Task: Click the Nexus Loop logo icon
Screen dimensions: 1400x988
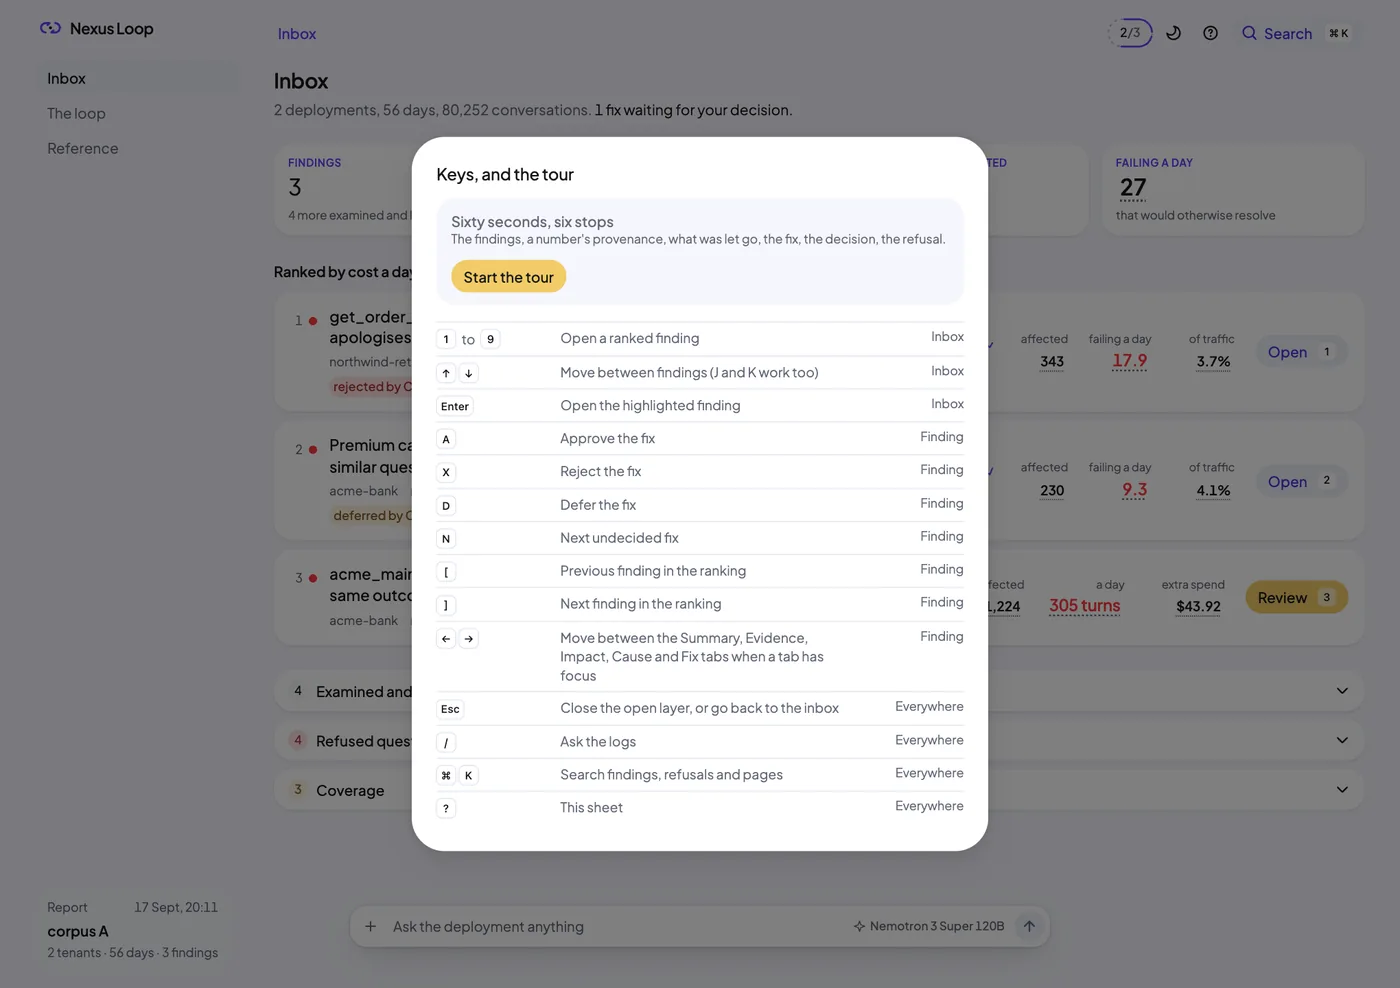Action: (x=50, y=28)
